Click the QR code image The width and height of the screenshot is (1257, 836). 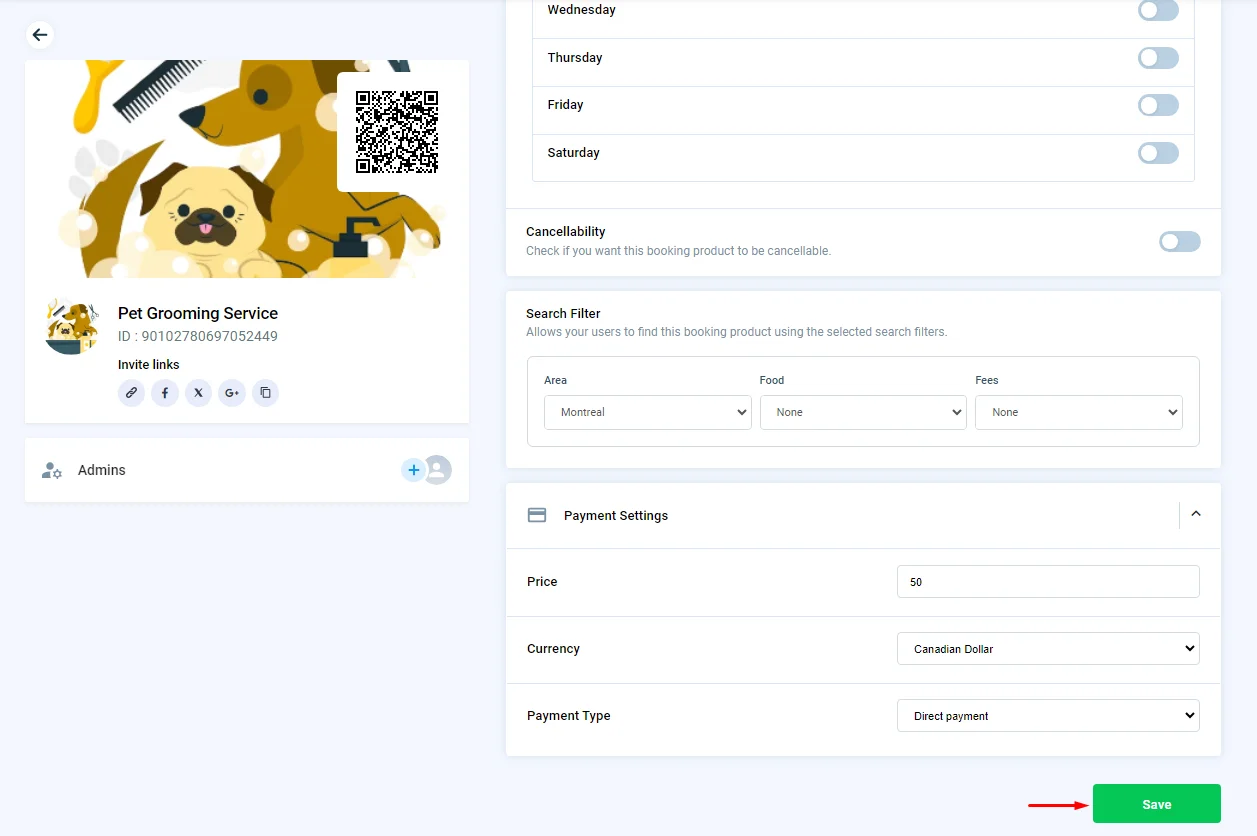(397, 132)
